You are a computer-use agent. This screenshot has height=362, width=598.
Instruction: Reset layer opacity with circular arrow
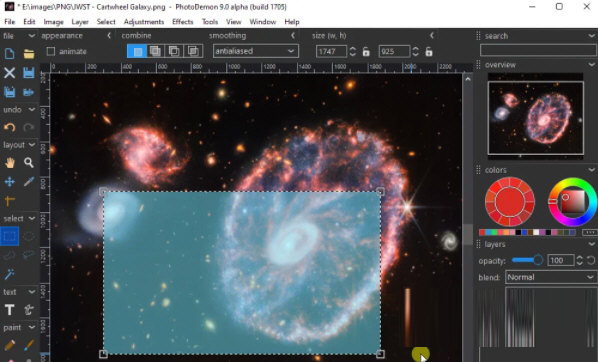tap(591, 261)
